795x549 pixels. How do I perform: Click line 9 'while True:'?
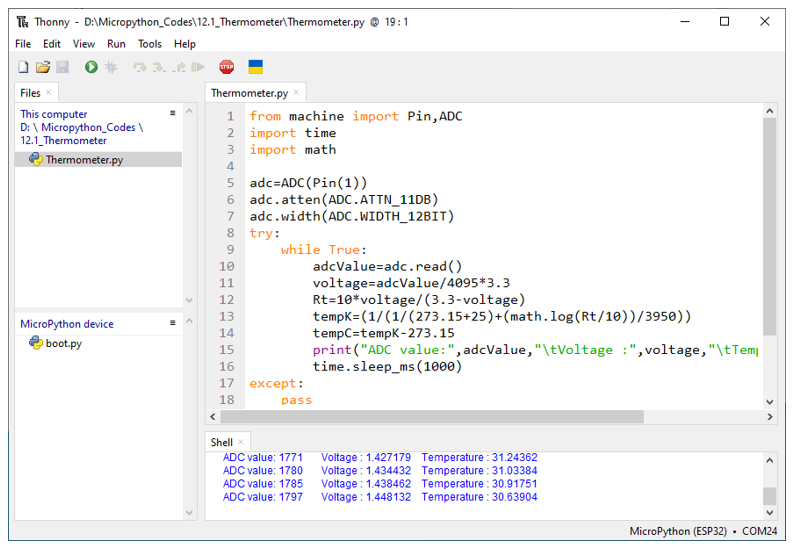click(x=323, y=250)
